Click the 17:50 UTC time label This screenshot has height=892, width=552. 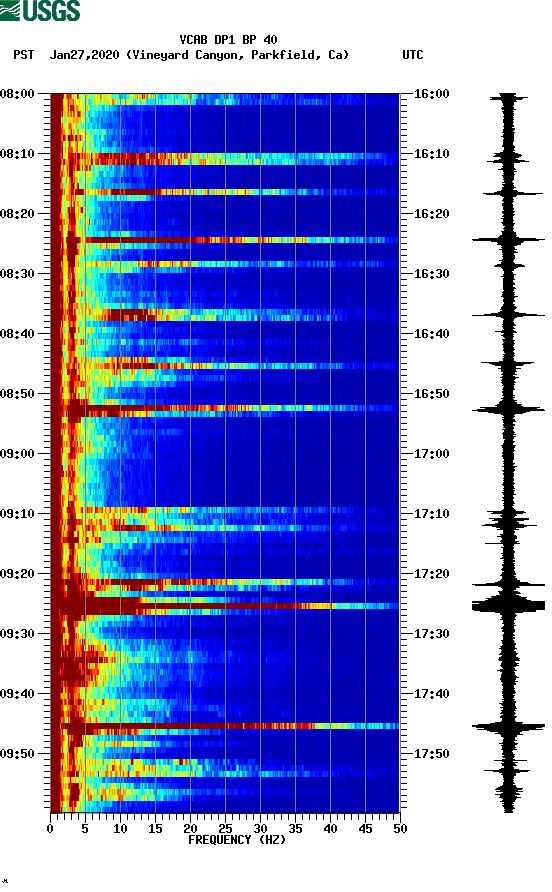431,754
